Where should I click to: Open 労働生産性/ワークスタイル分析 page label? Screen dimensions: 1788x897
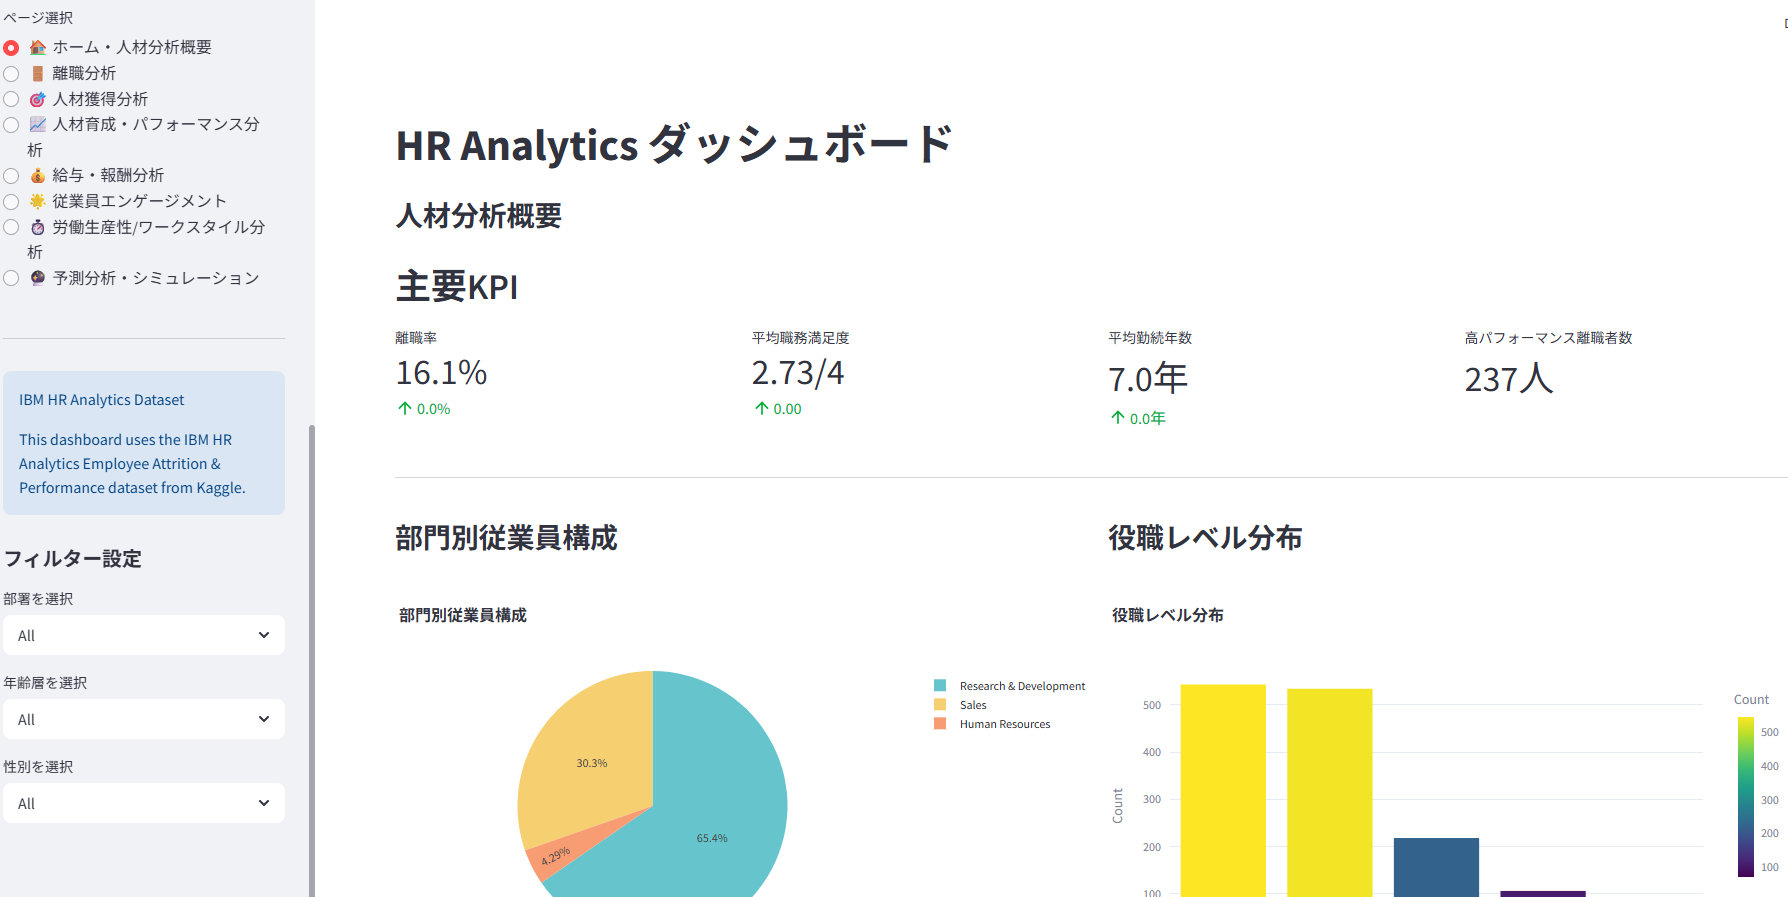146,239
